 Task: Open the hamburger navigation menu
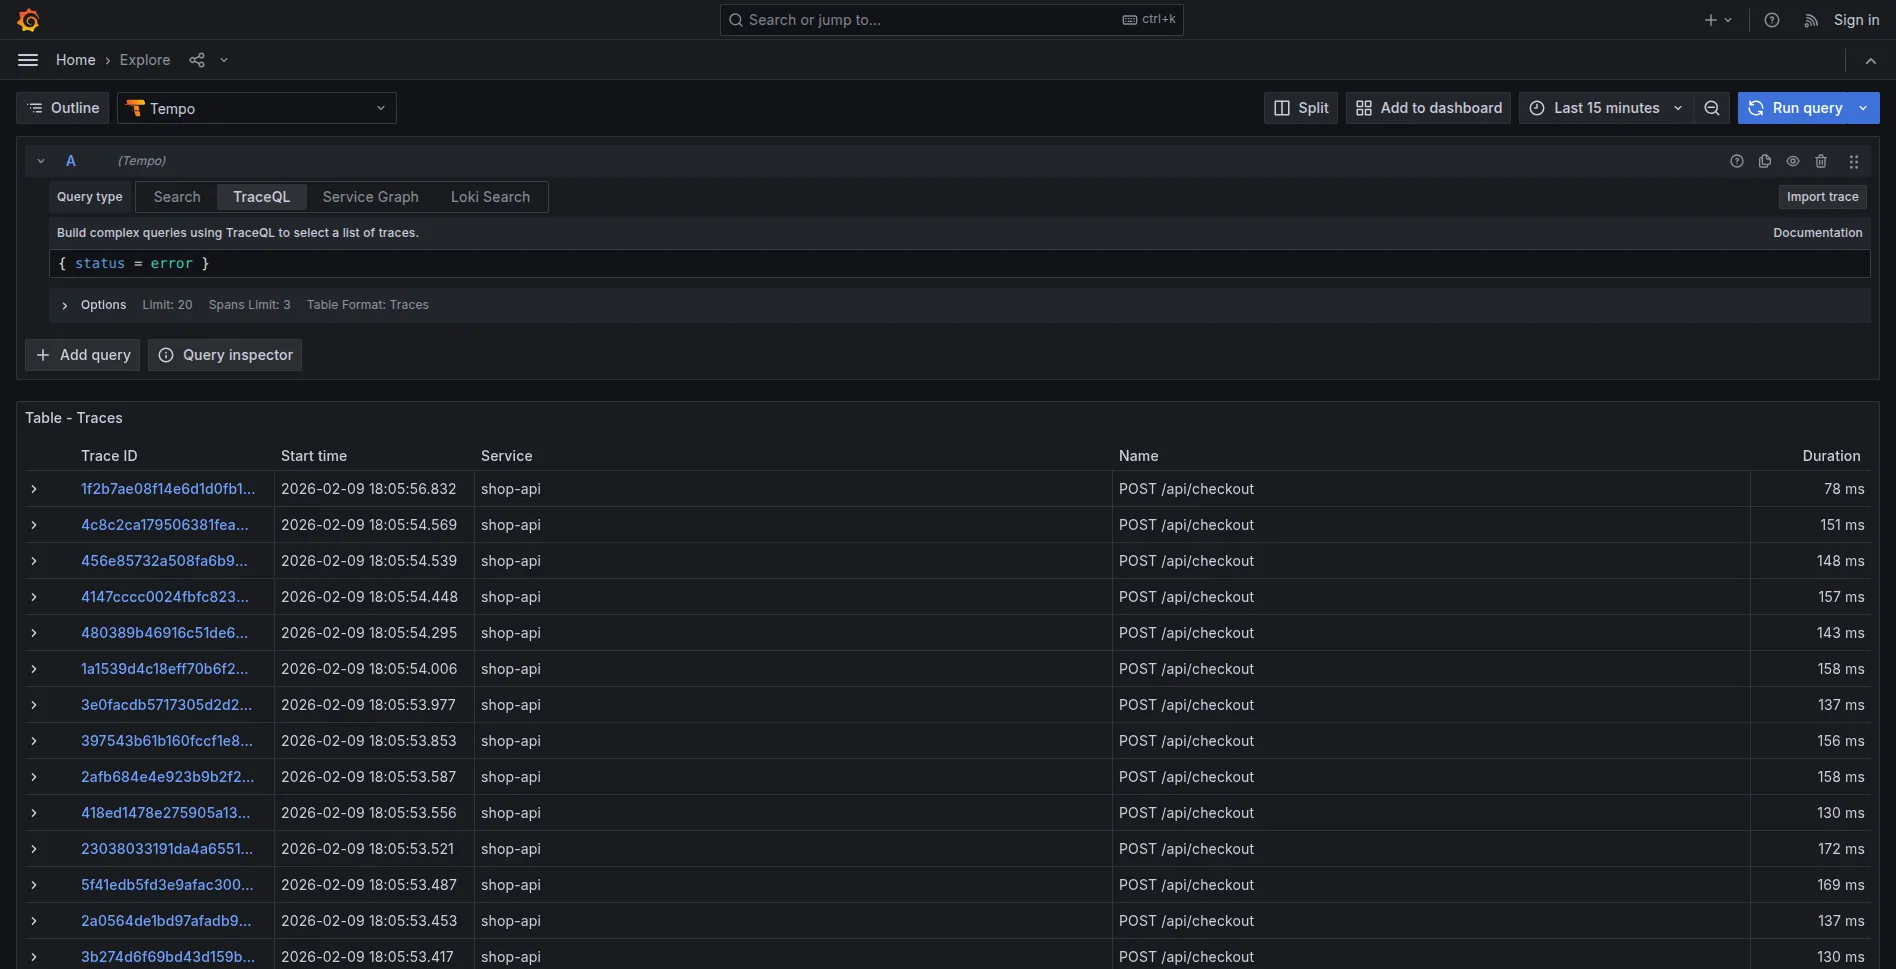click(x=28, y=60)
